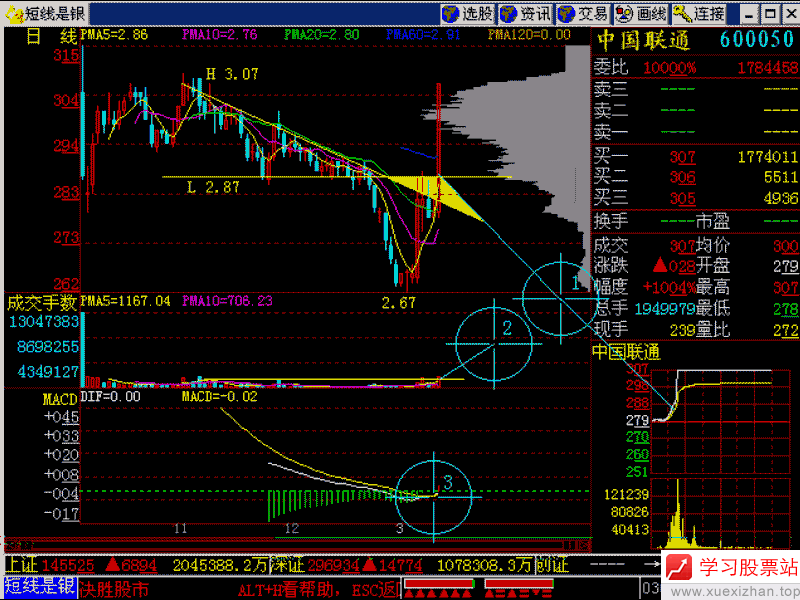Click the blue 短线是银 status bar label
This screenshot has width=800, height=600.
click(x=41, y=588)
